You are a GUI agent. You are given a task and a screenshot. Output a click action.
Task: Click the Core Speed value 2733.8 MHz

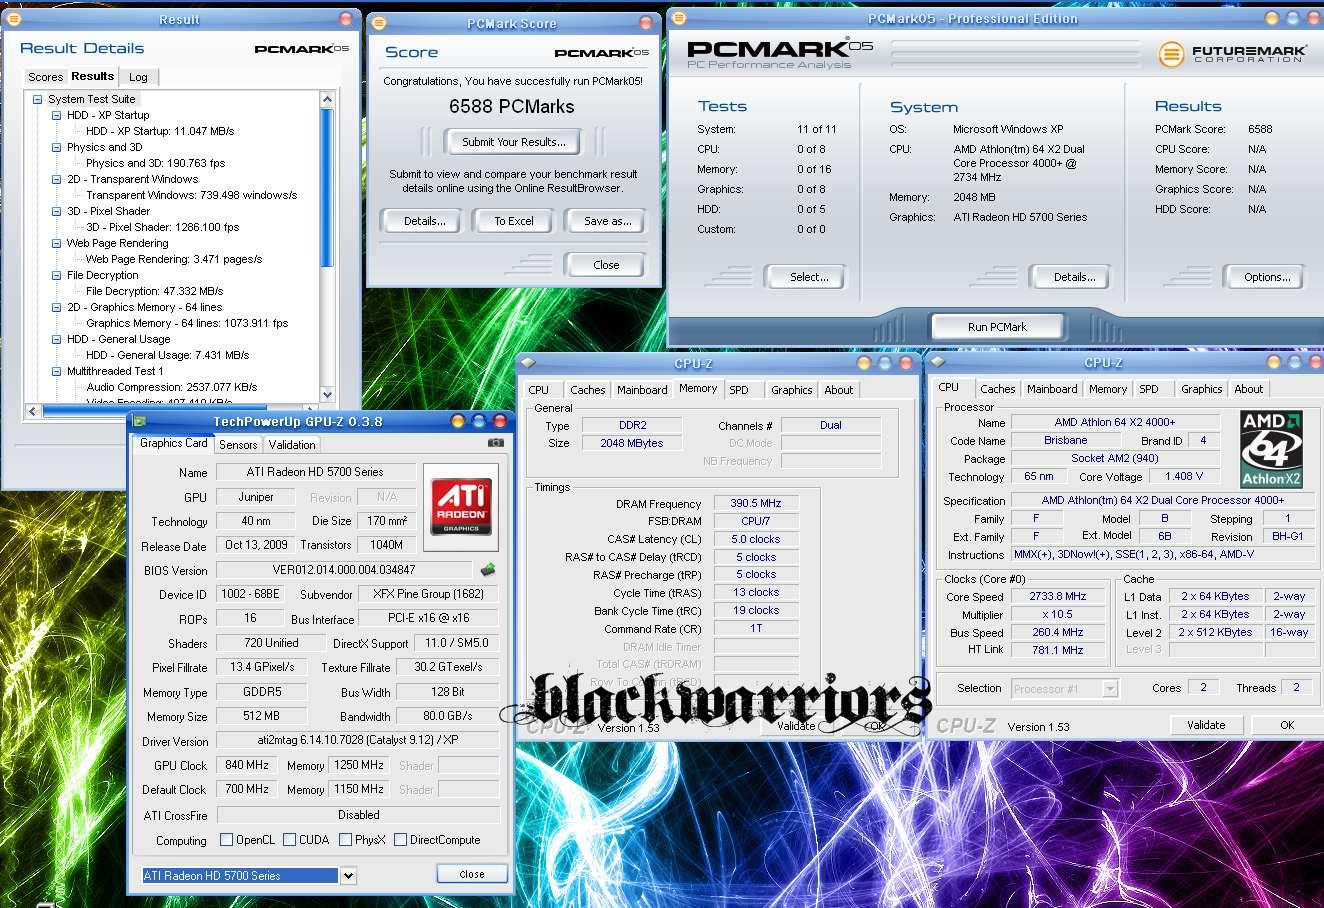(1058, 596)
